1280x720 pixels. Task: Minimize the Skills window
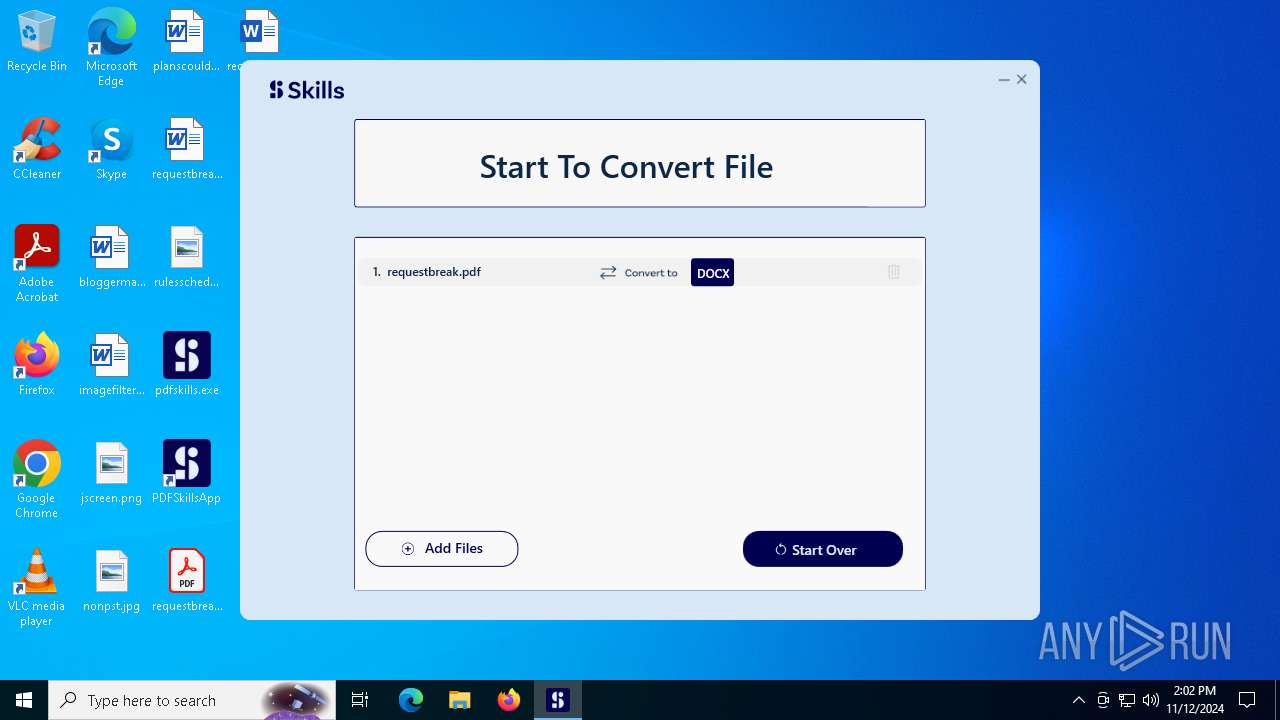coord(1004,80)
